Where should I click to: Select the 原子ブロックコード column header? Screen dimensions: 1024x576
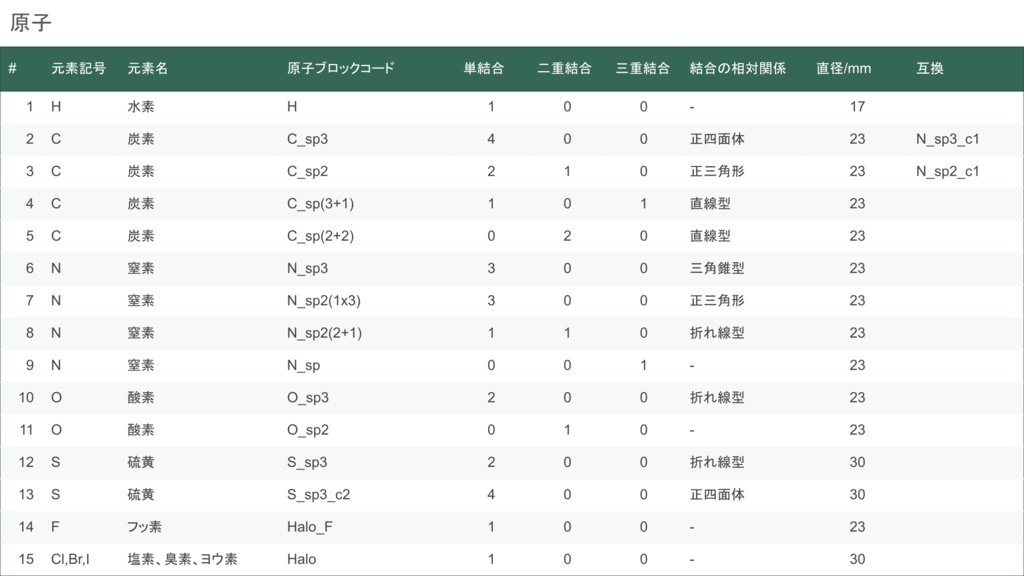tap(340, 69)
